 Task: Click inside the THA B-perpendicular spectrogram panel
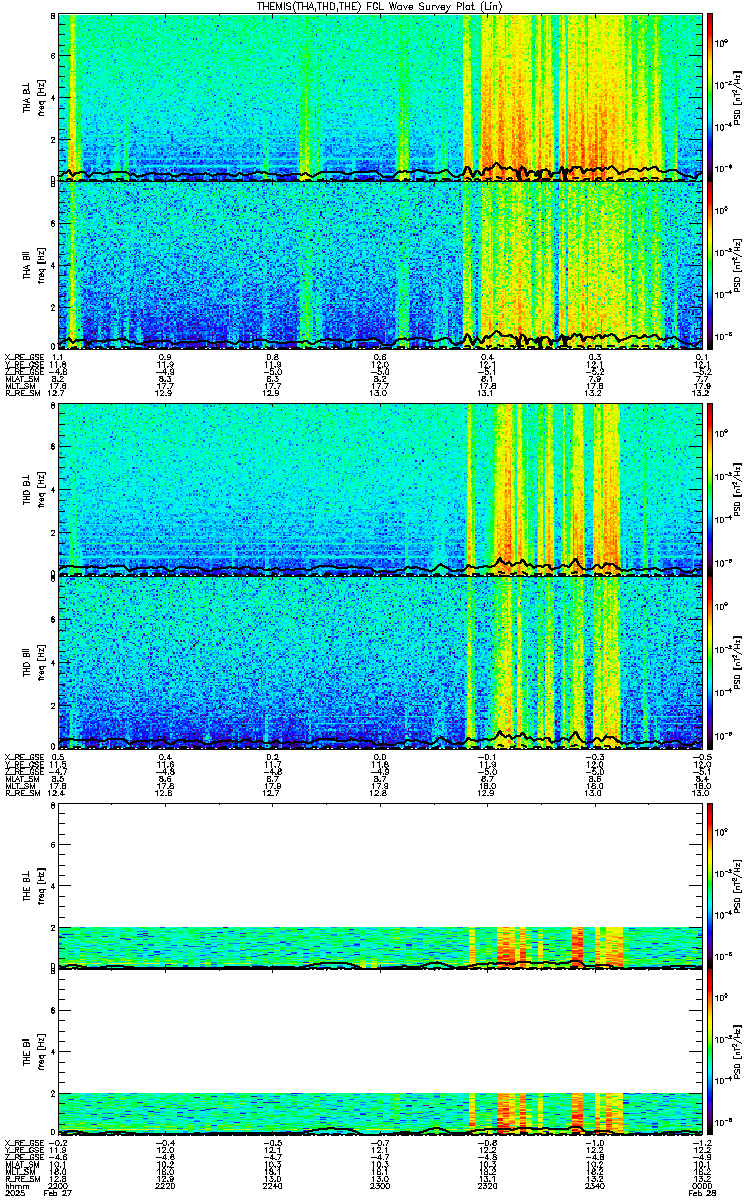(x=382, y=97)
